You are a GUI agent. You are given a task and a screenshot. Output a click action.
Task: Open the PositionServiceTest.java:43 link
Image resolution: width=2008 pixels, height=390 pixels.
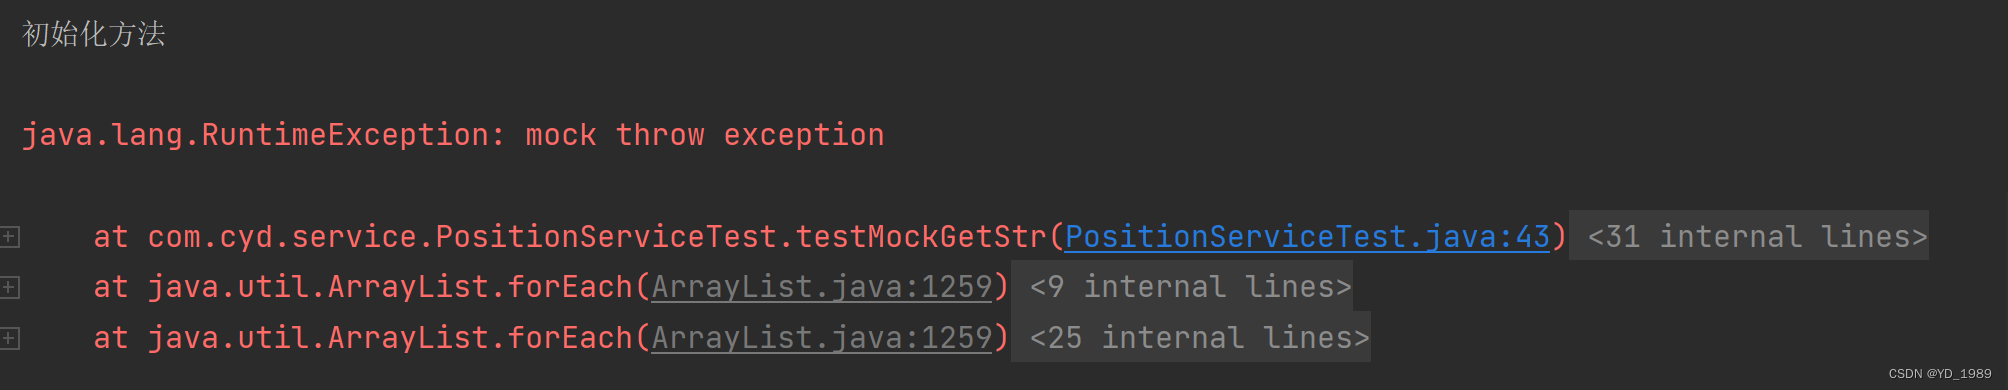(1307, 237)
